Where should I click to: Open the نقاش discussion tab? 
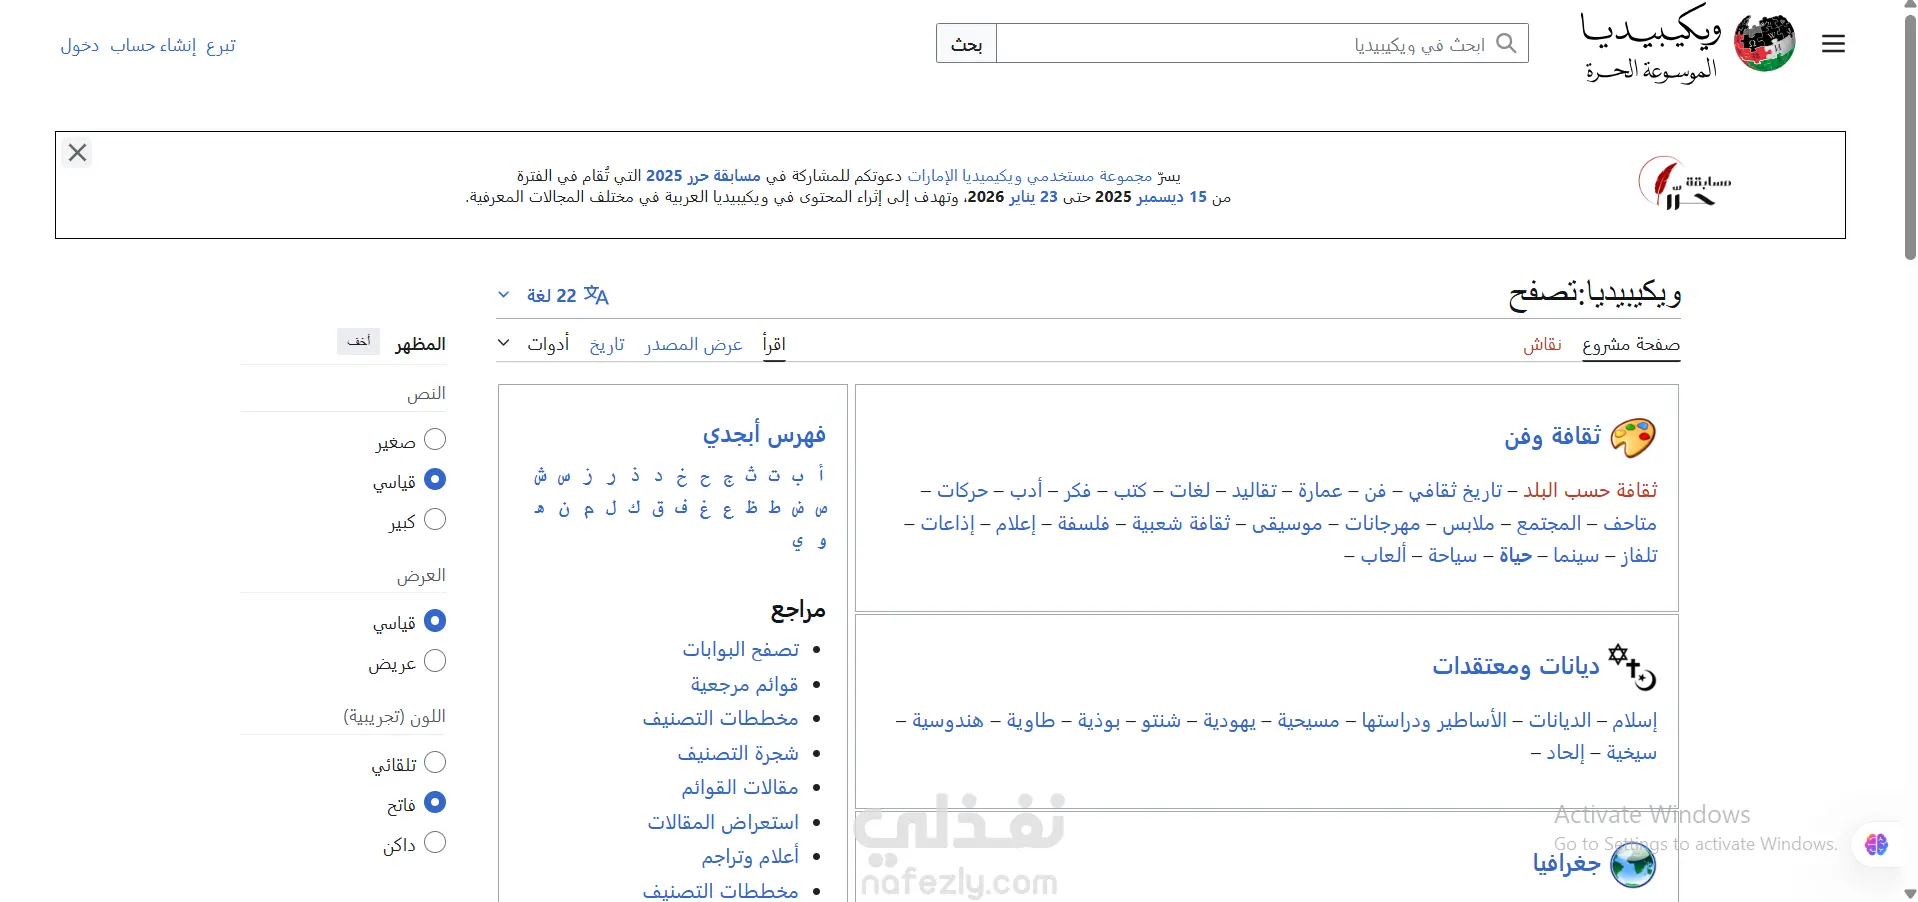[x=1543, y=344]
